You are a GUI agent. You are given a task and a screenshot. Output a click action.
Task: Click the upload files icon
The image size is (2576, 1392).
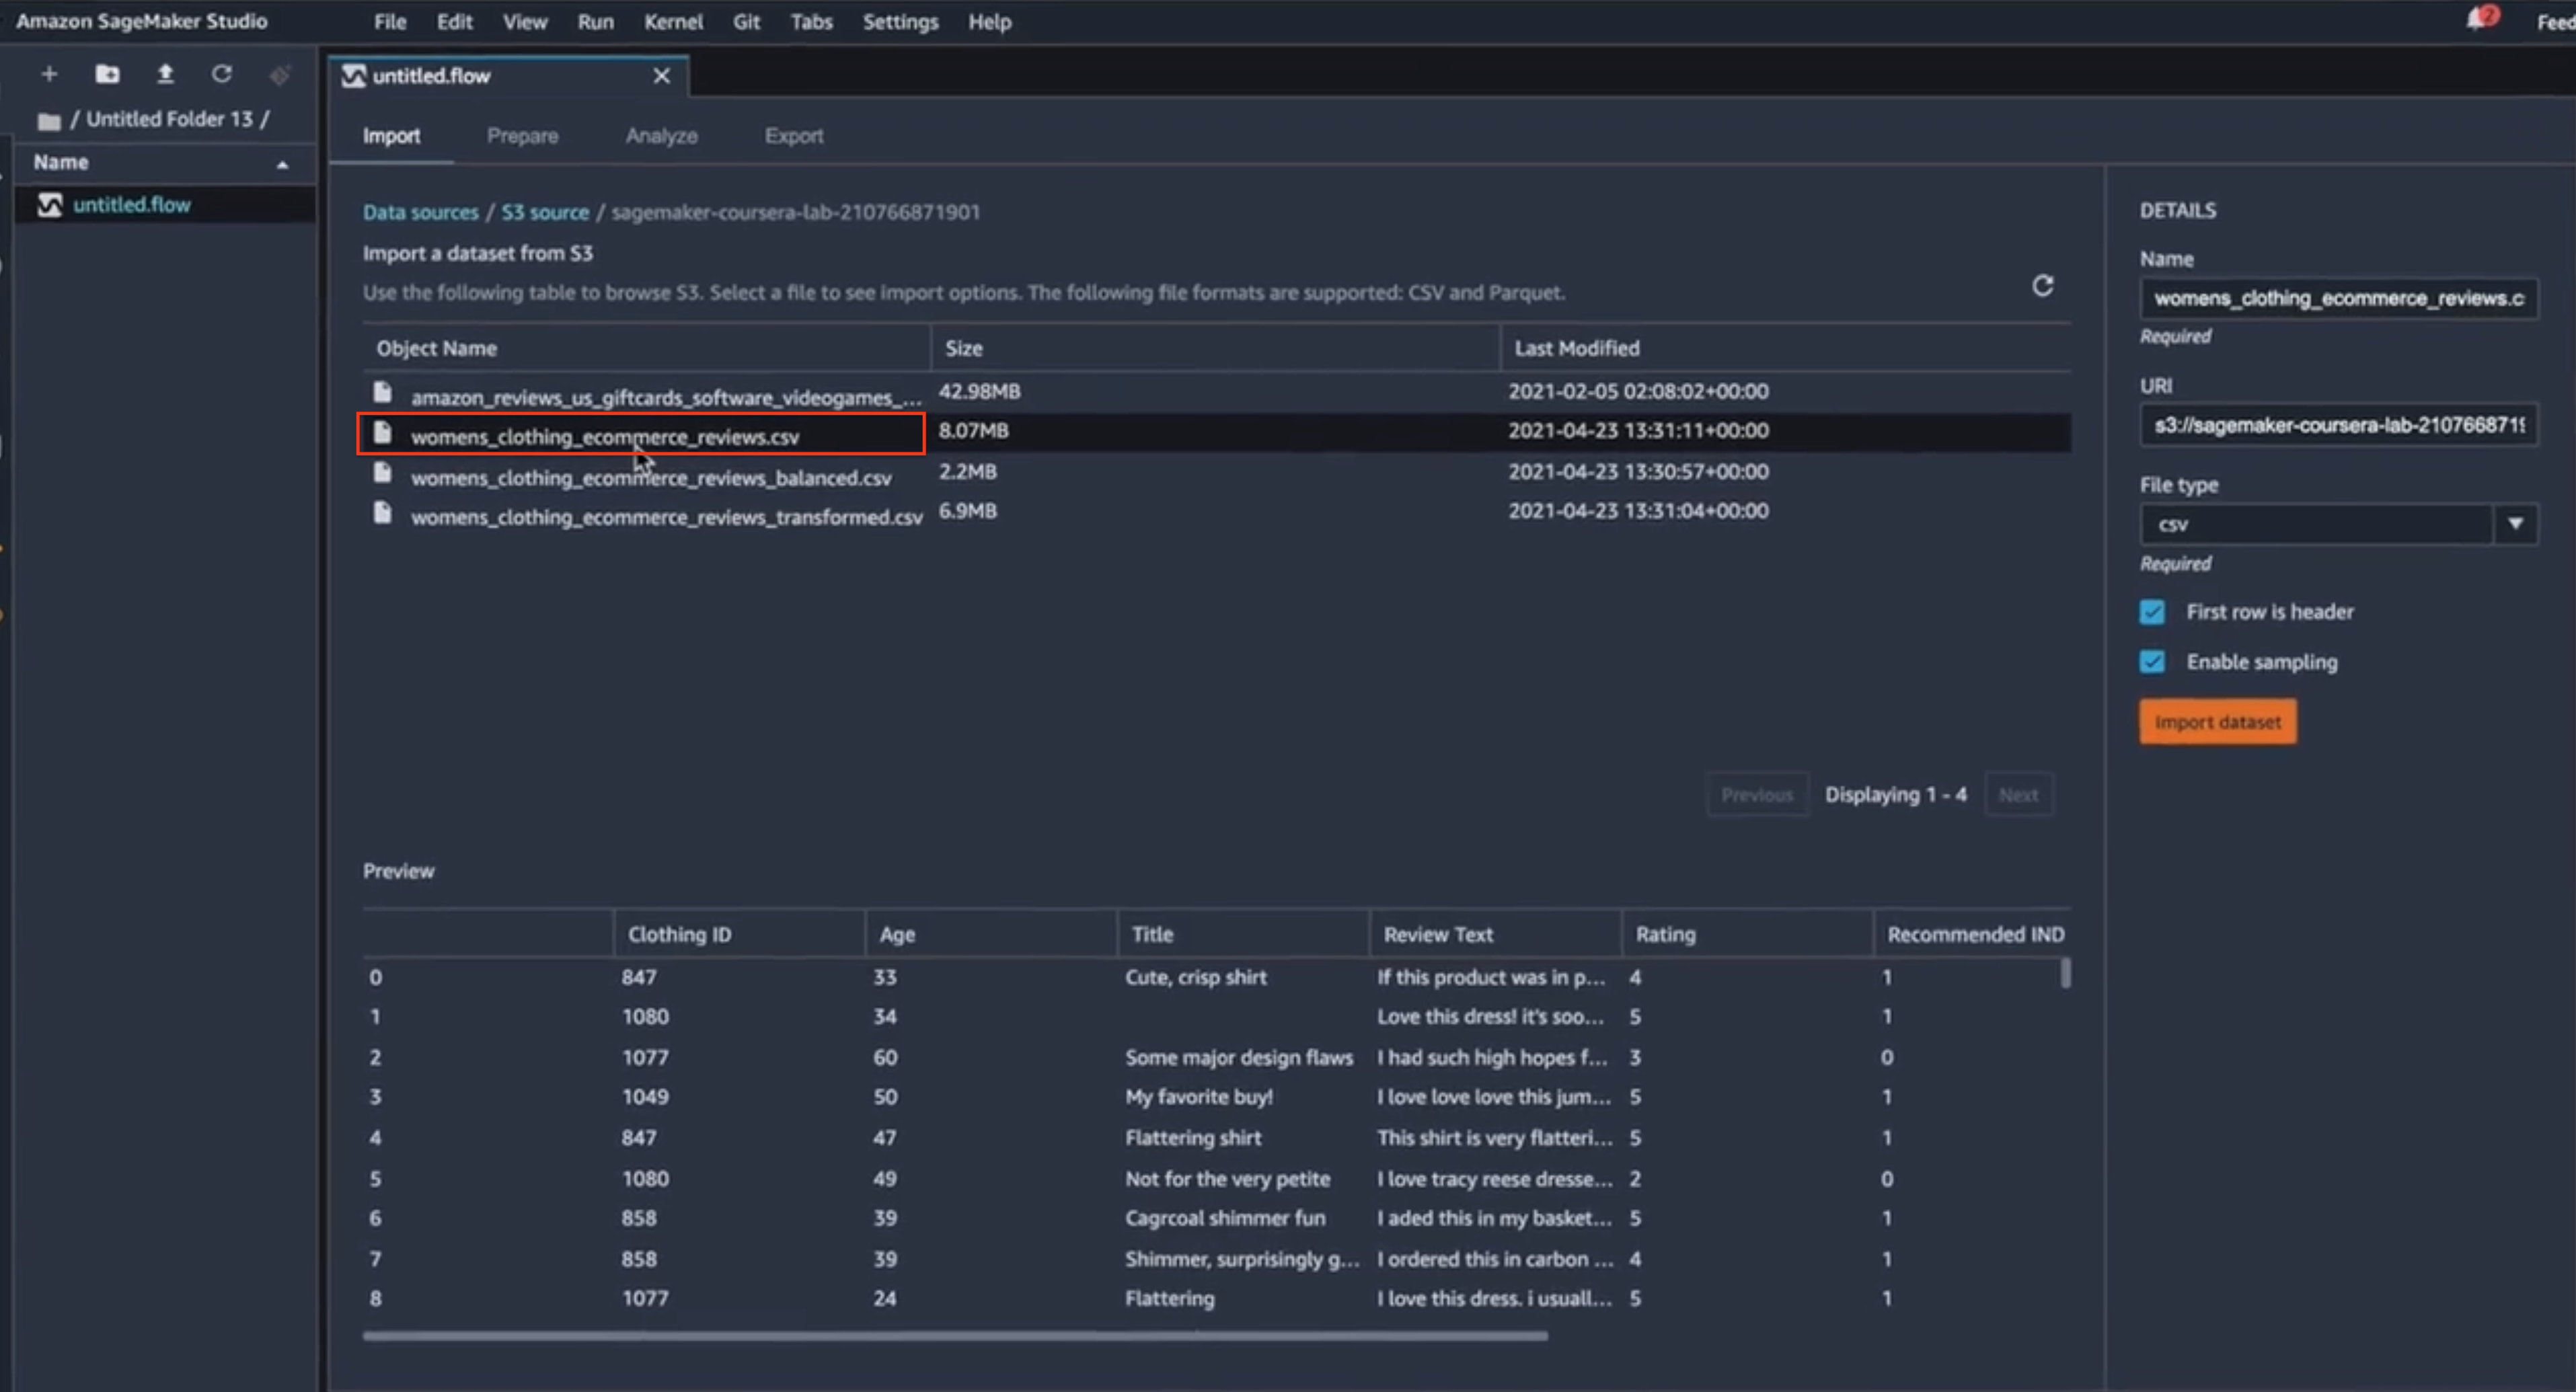point(165,74)
